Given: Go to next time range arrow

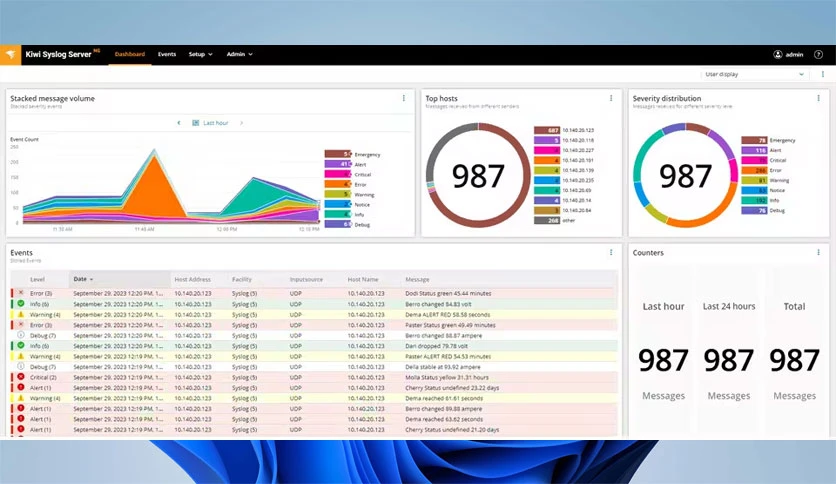Looking at the screenshot, I should [x=242, y=123].
